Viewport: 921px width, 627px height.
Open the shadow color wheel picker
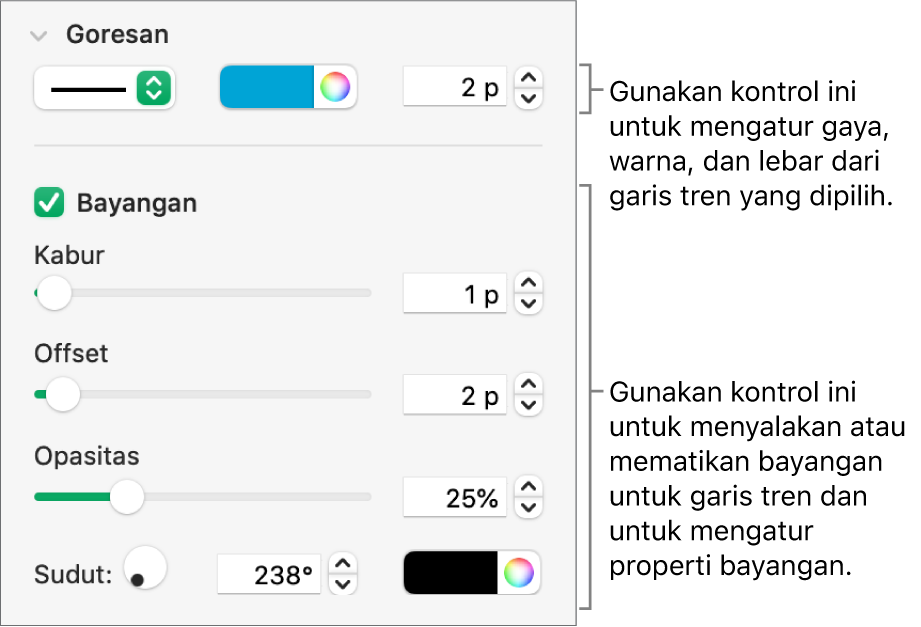coord(519,573)
